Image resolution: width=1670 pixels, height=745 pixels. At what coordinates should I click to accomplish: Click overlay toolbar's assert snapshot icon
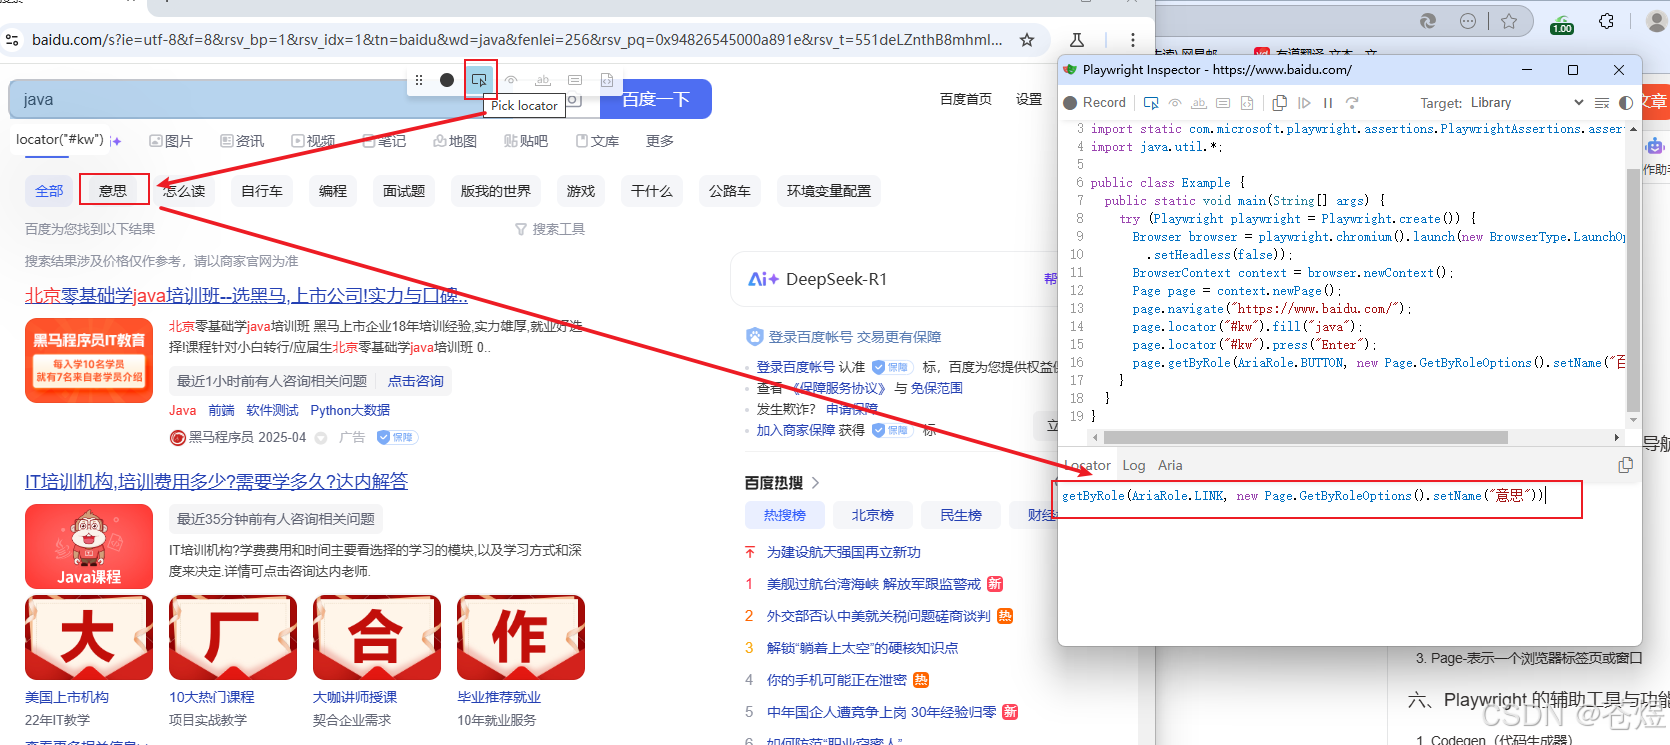pos(607,80)
